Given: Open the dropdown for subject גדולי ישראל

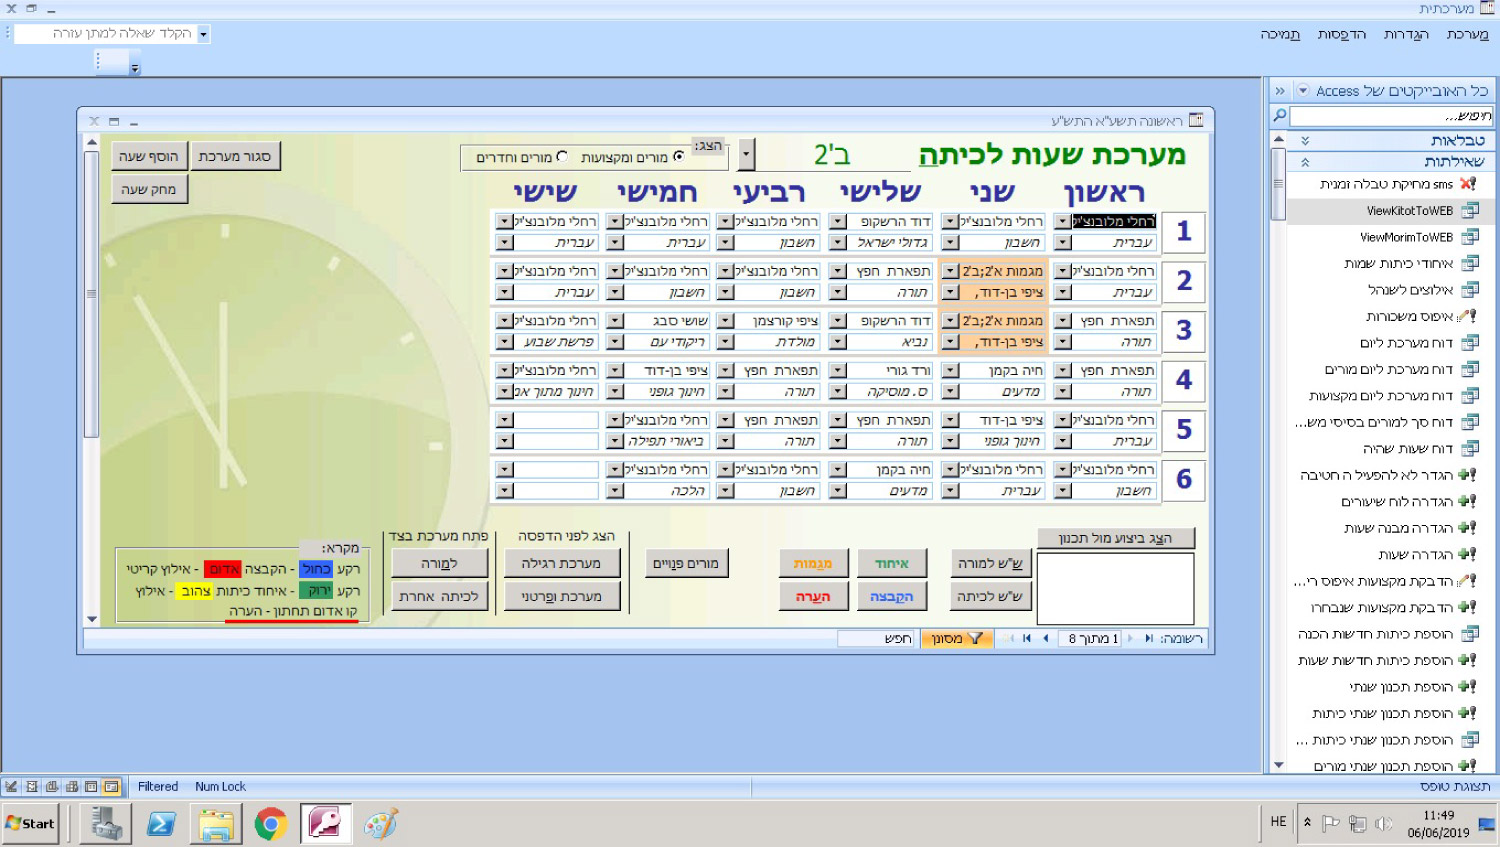Looking at the screenshot, I should (838, 242).
